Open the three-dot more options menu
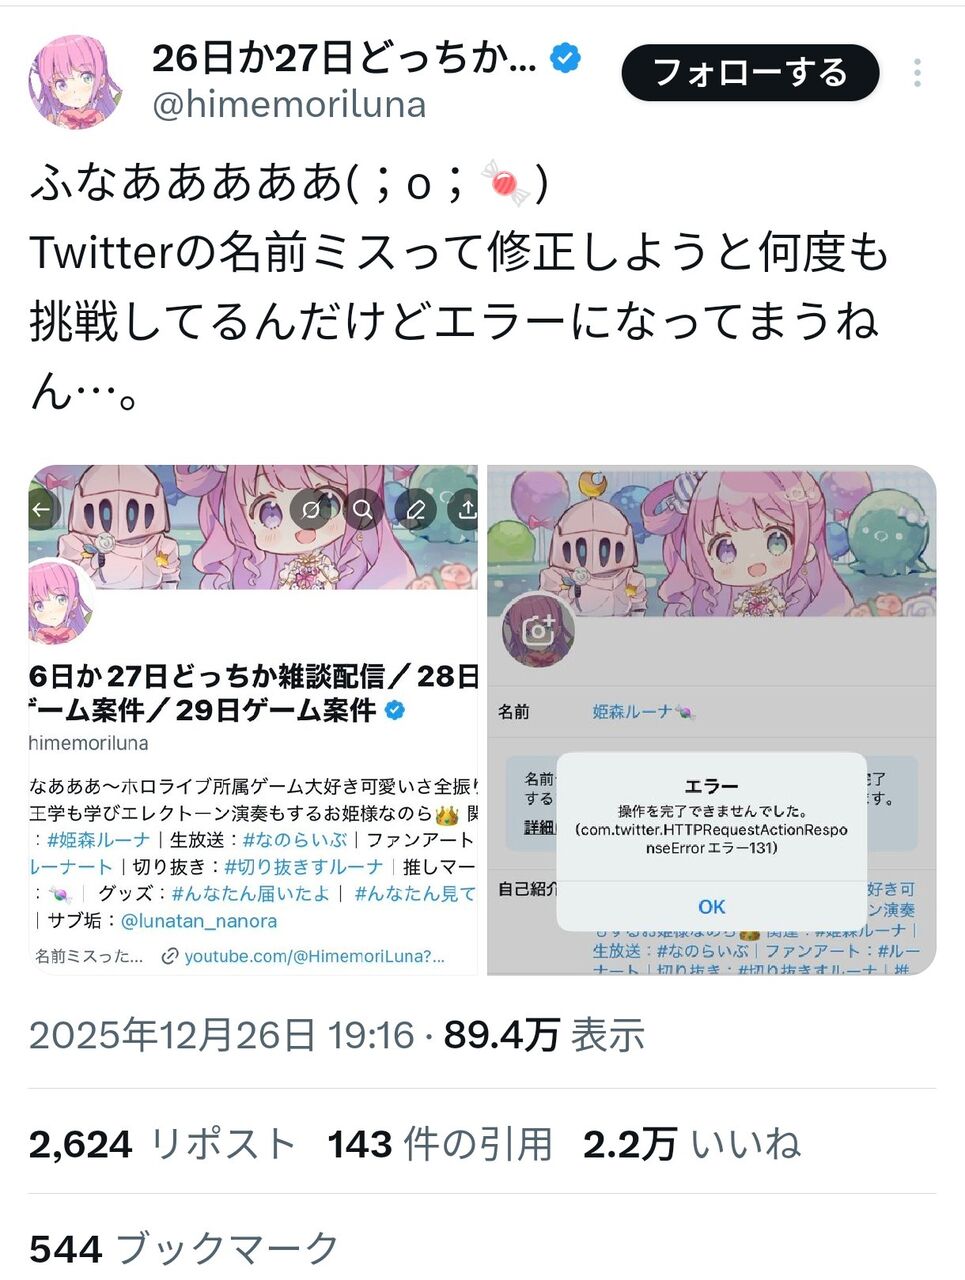The width and height of the screenshot is (965, 1280). pos(917,73)
